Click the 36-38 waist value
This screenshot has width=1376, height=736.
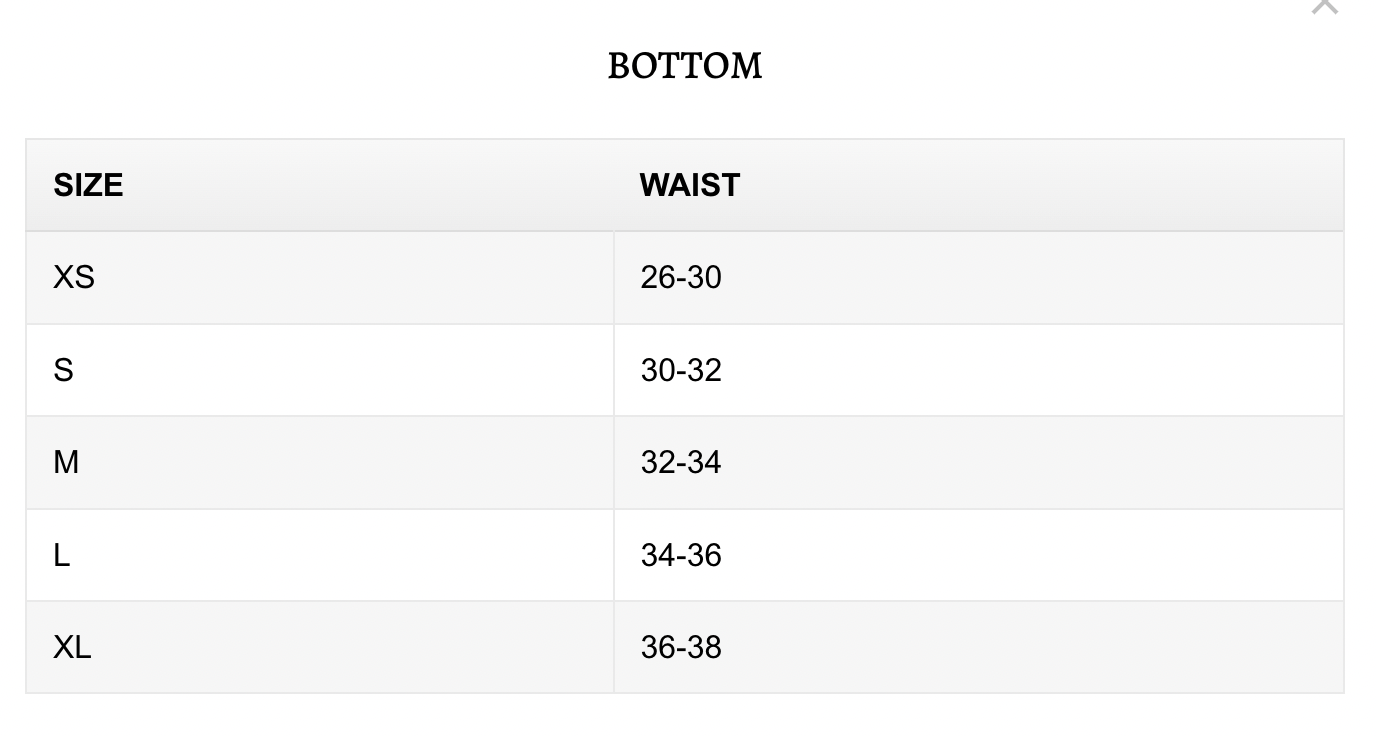tap(680, 647)
